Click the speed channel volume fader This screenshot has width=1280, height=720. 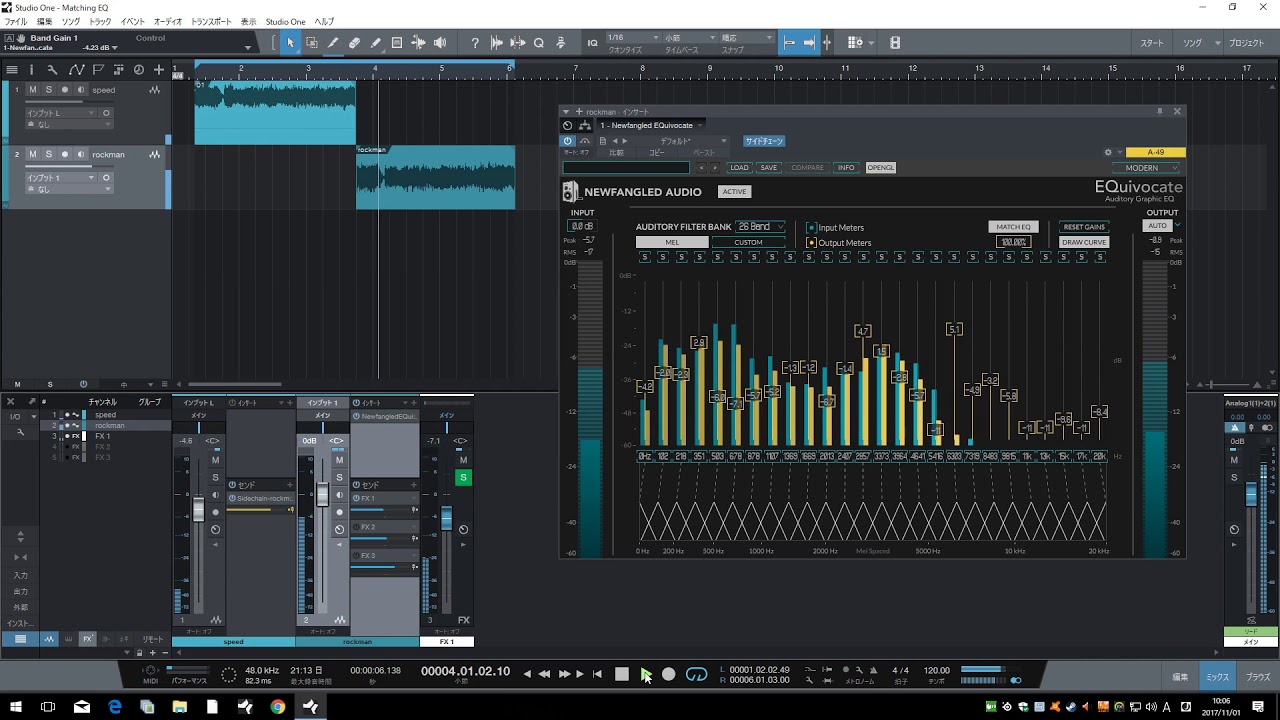198,509
